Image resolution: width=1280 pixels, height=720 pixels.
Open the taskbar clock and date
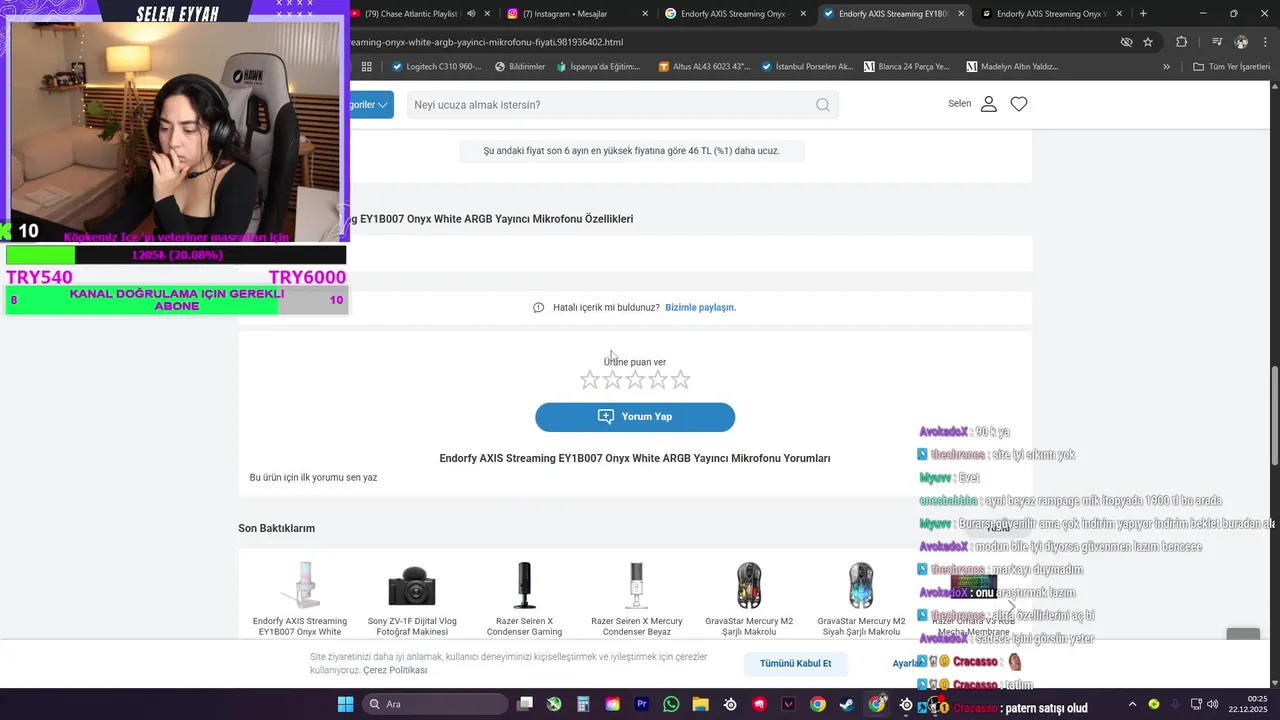click(x=1248, y=704)
